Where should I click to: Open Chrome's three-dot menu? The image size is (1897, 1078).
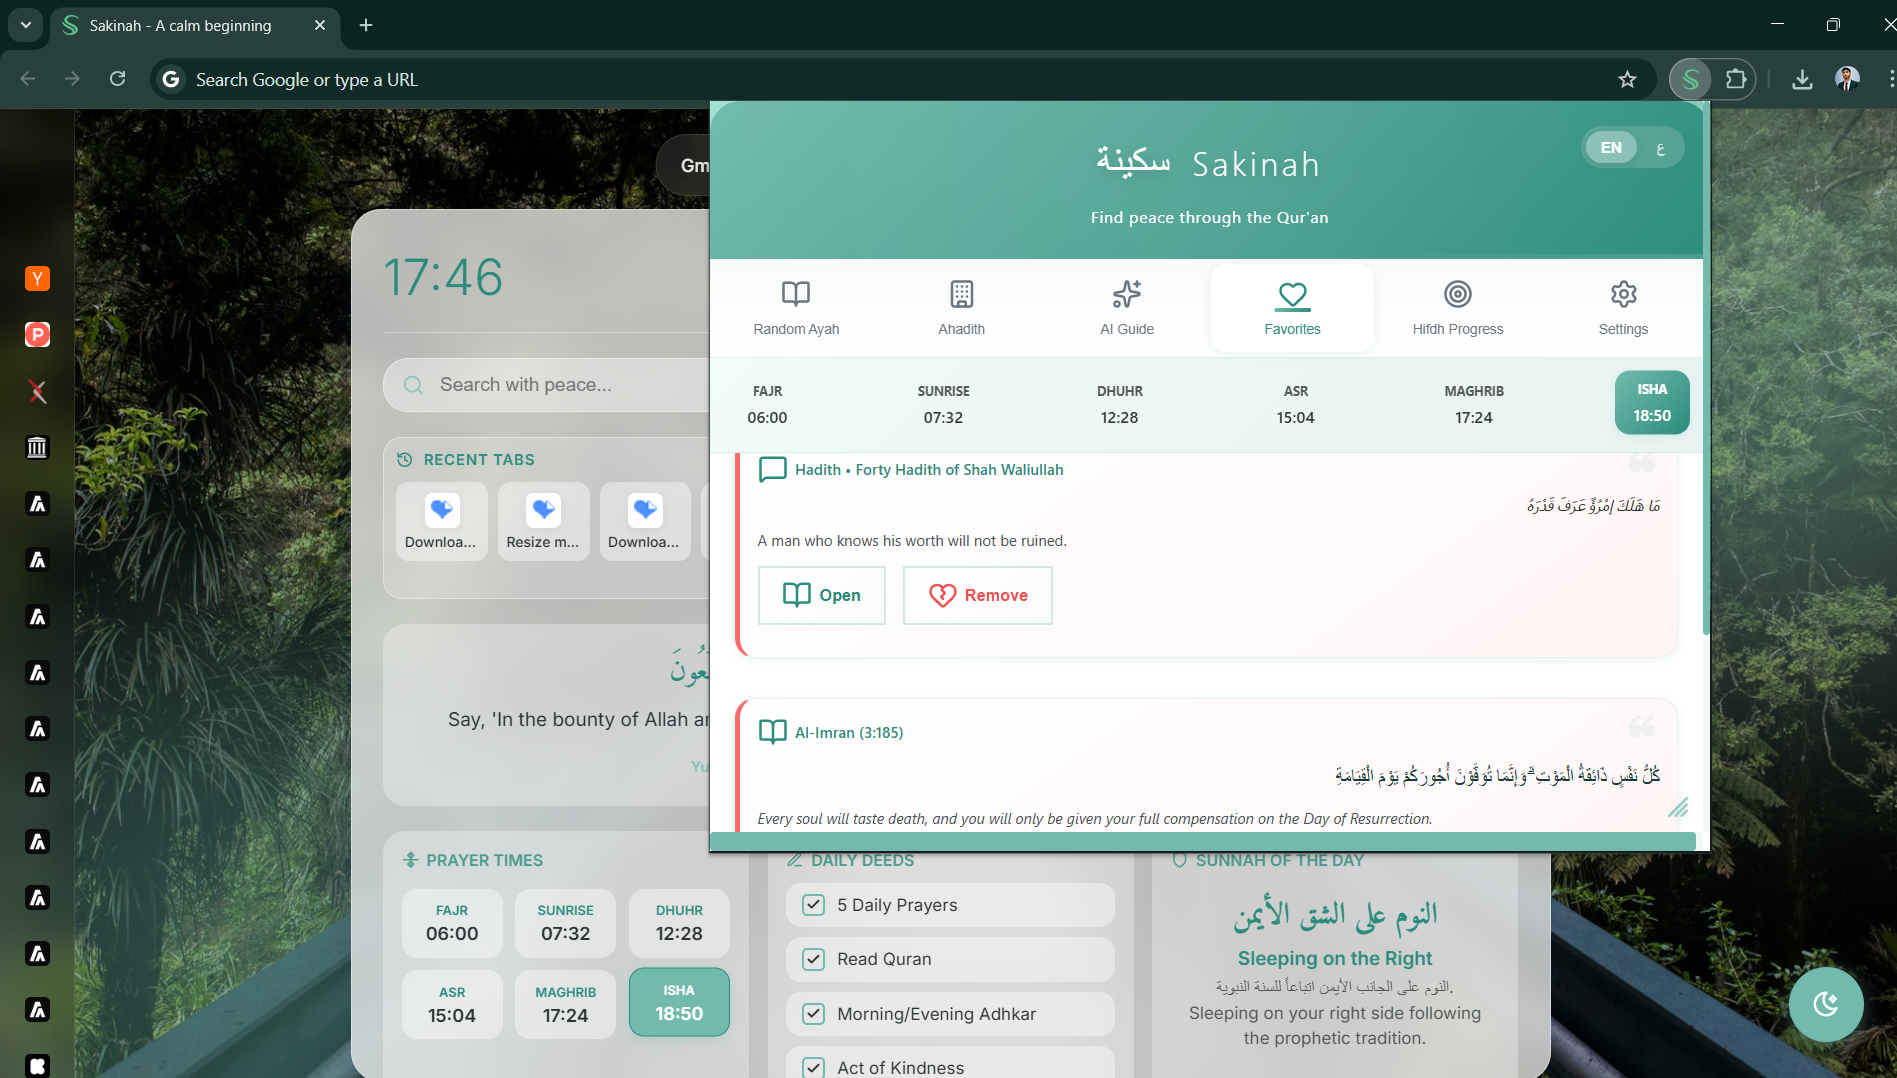[1891, 79]
